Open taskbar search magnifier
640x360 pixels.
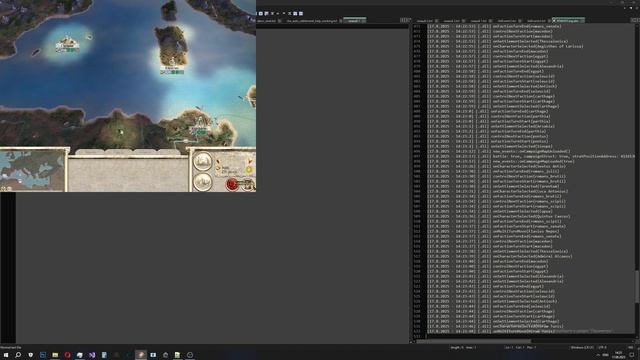(x=18, y=355)
